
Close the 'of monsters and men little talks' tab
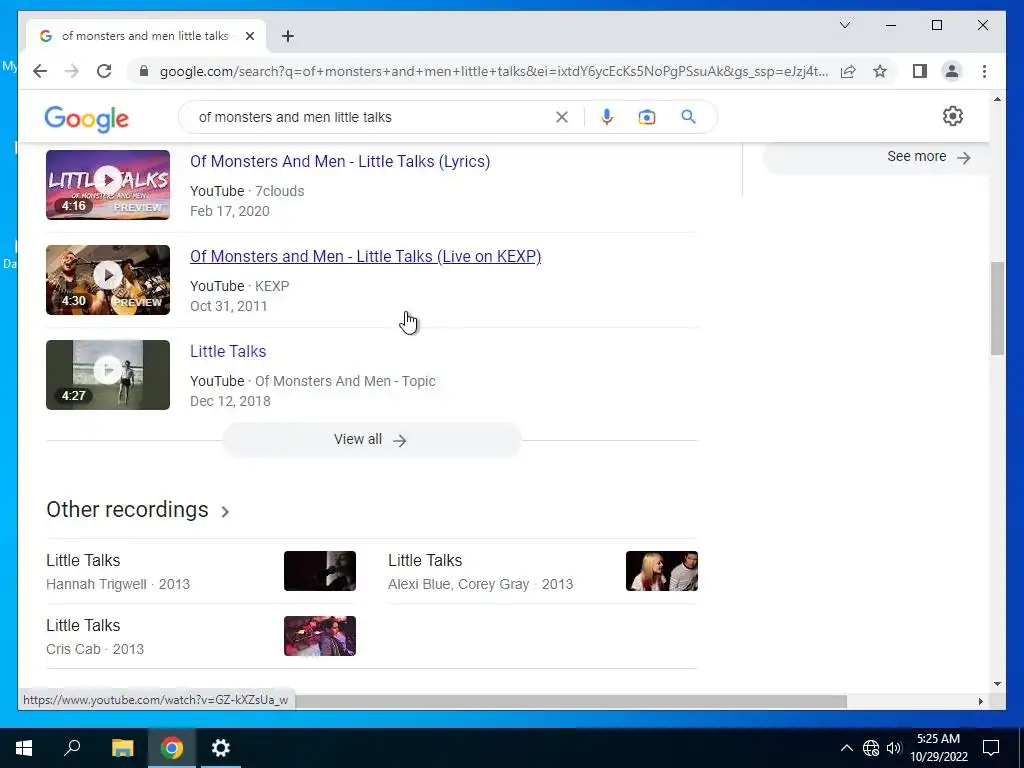point(249,36)
